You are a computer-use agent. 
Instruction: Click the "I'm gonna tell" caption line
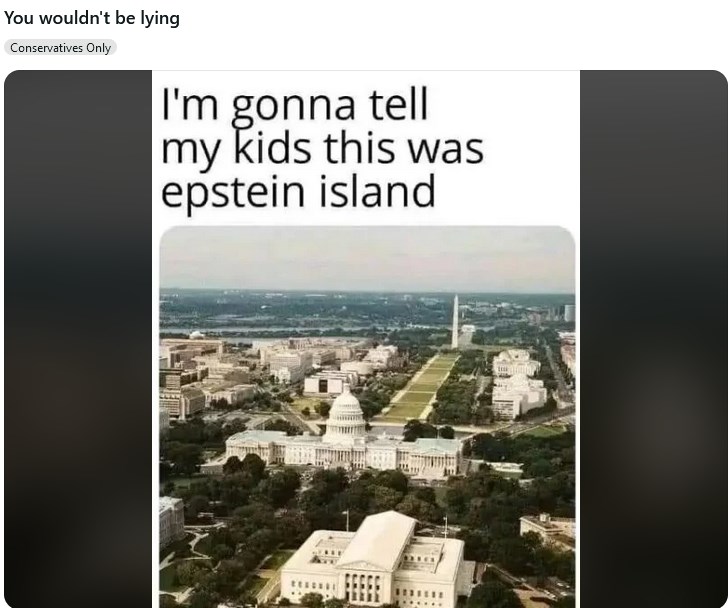click(294, 106)
